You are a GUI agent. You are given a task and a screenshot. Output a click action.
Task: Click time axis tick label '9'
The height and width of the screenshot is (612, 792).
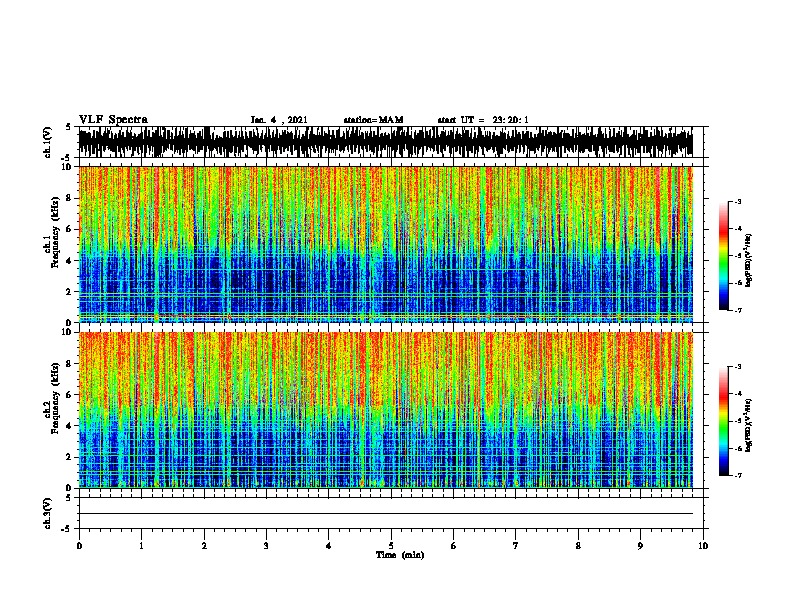point(640,545)
